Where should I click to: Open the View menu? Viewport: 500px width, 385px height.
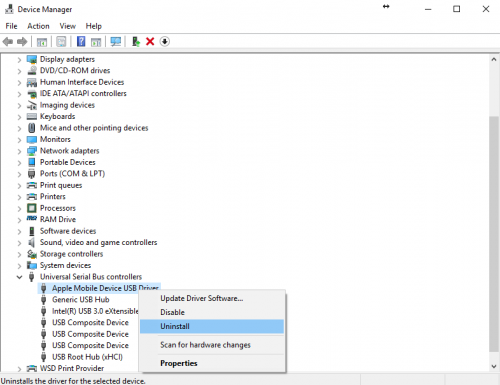pyautogui.click(x=68, y=26)
